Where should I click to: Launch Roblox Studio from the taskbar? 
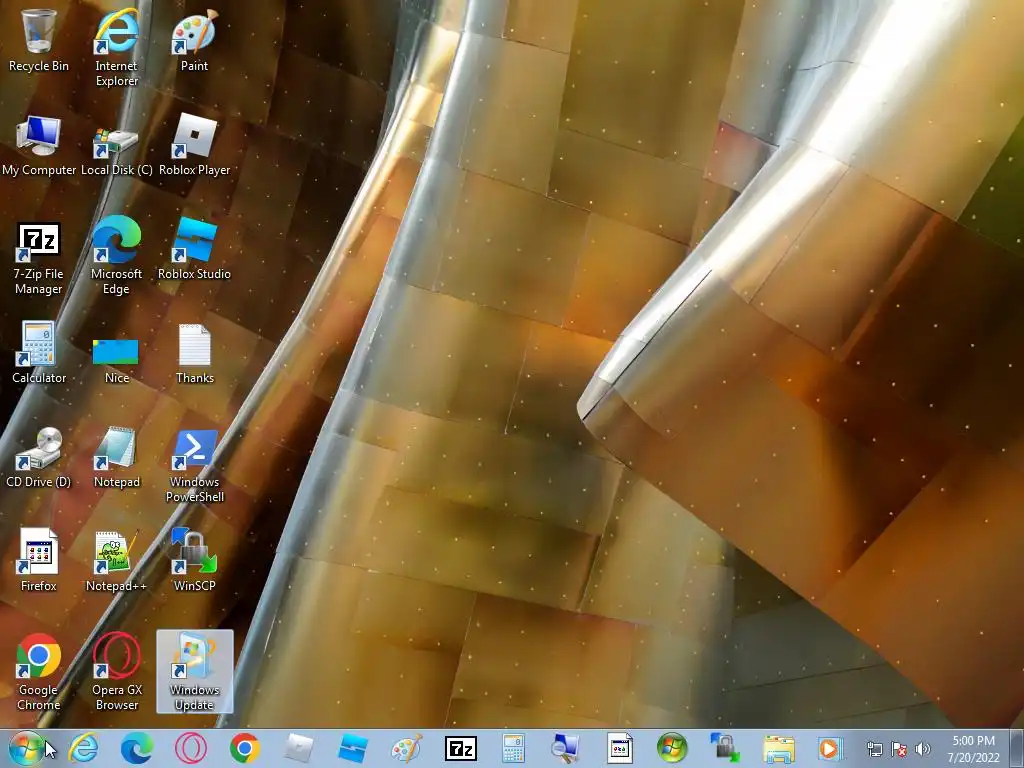353,748
